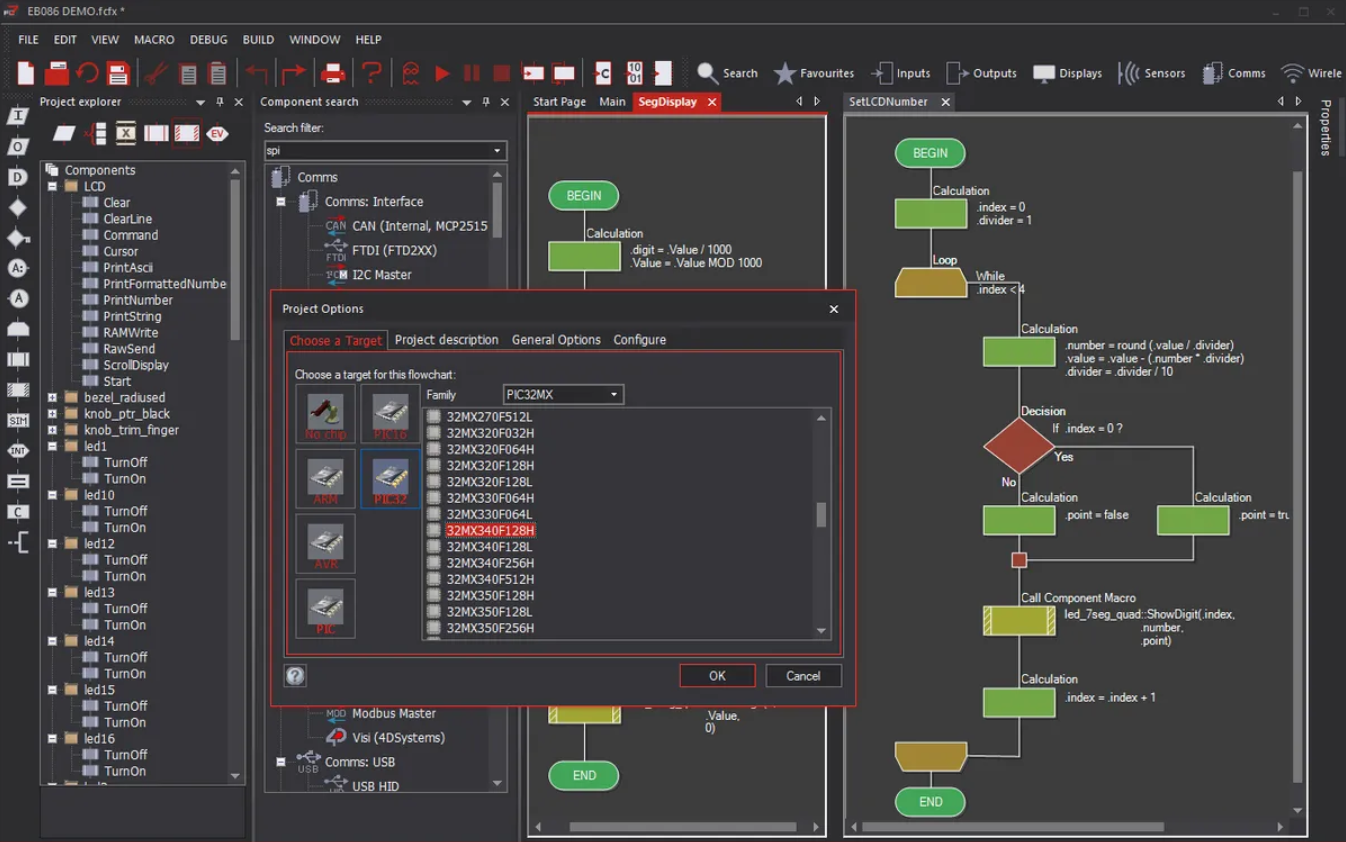Select the AVR target thumbnail
The image size is (1346, 842).
325,544
